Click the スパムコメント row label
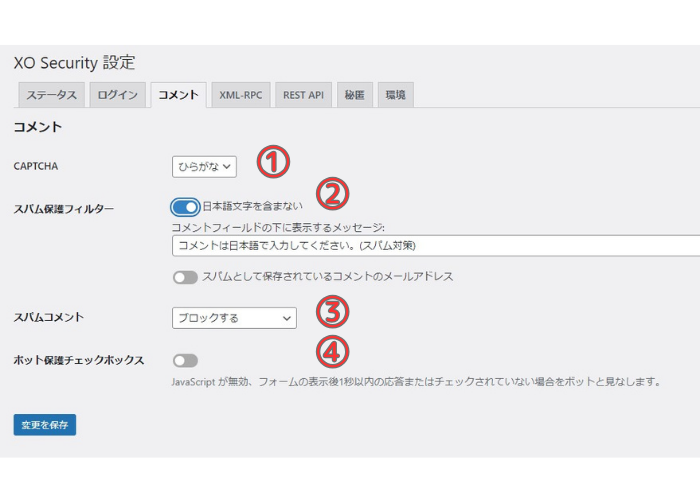700x500 pixels. [x=49, y=317]
